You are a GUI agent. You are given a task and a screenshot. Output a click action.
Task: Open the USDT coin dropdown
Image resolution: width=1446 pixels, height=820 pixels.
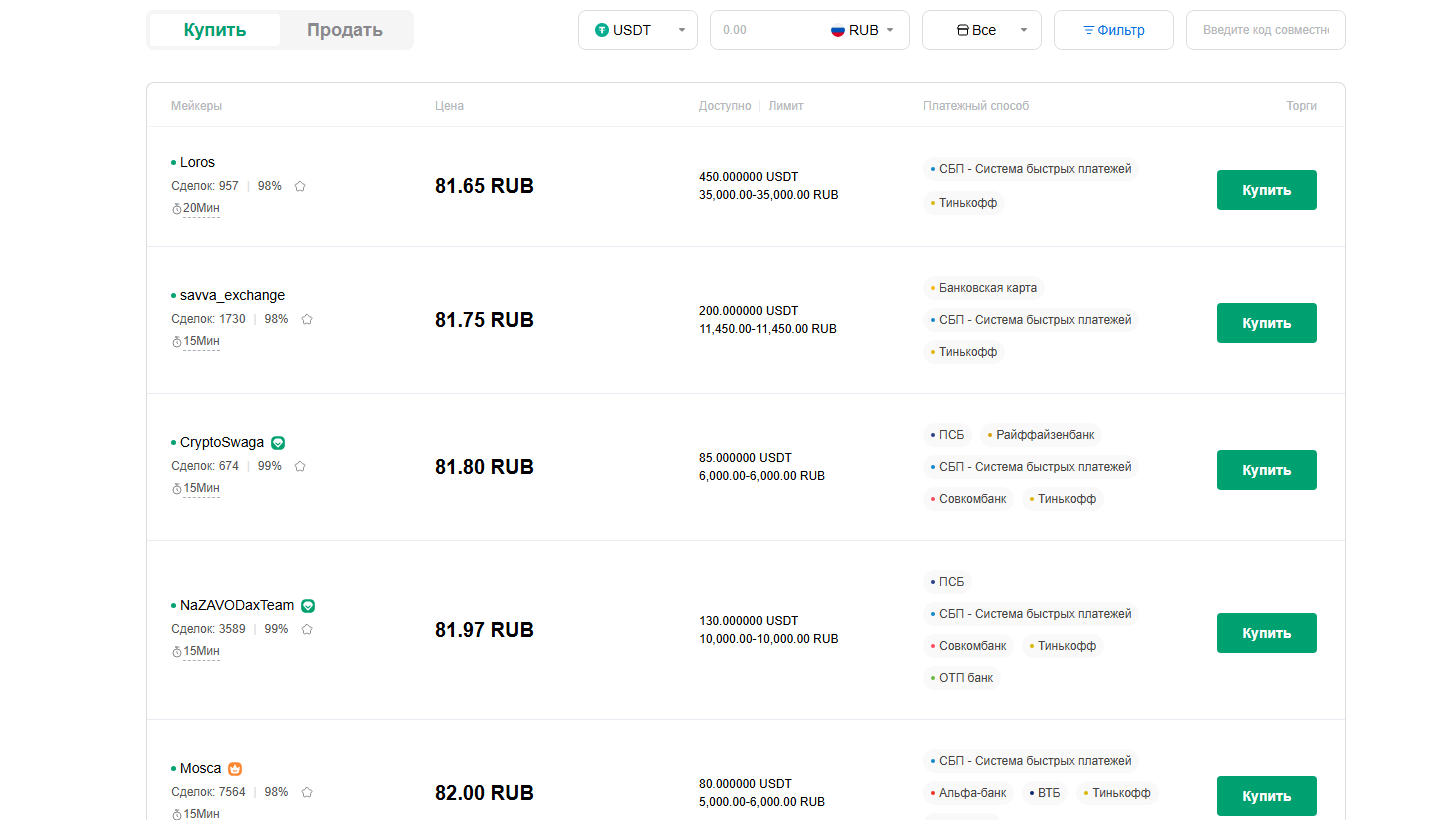[x=638, y=30]
